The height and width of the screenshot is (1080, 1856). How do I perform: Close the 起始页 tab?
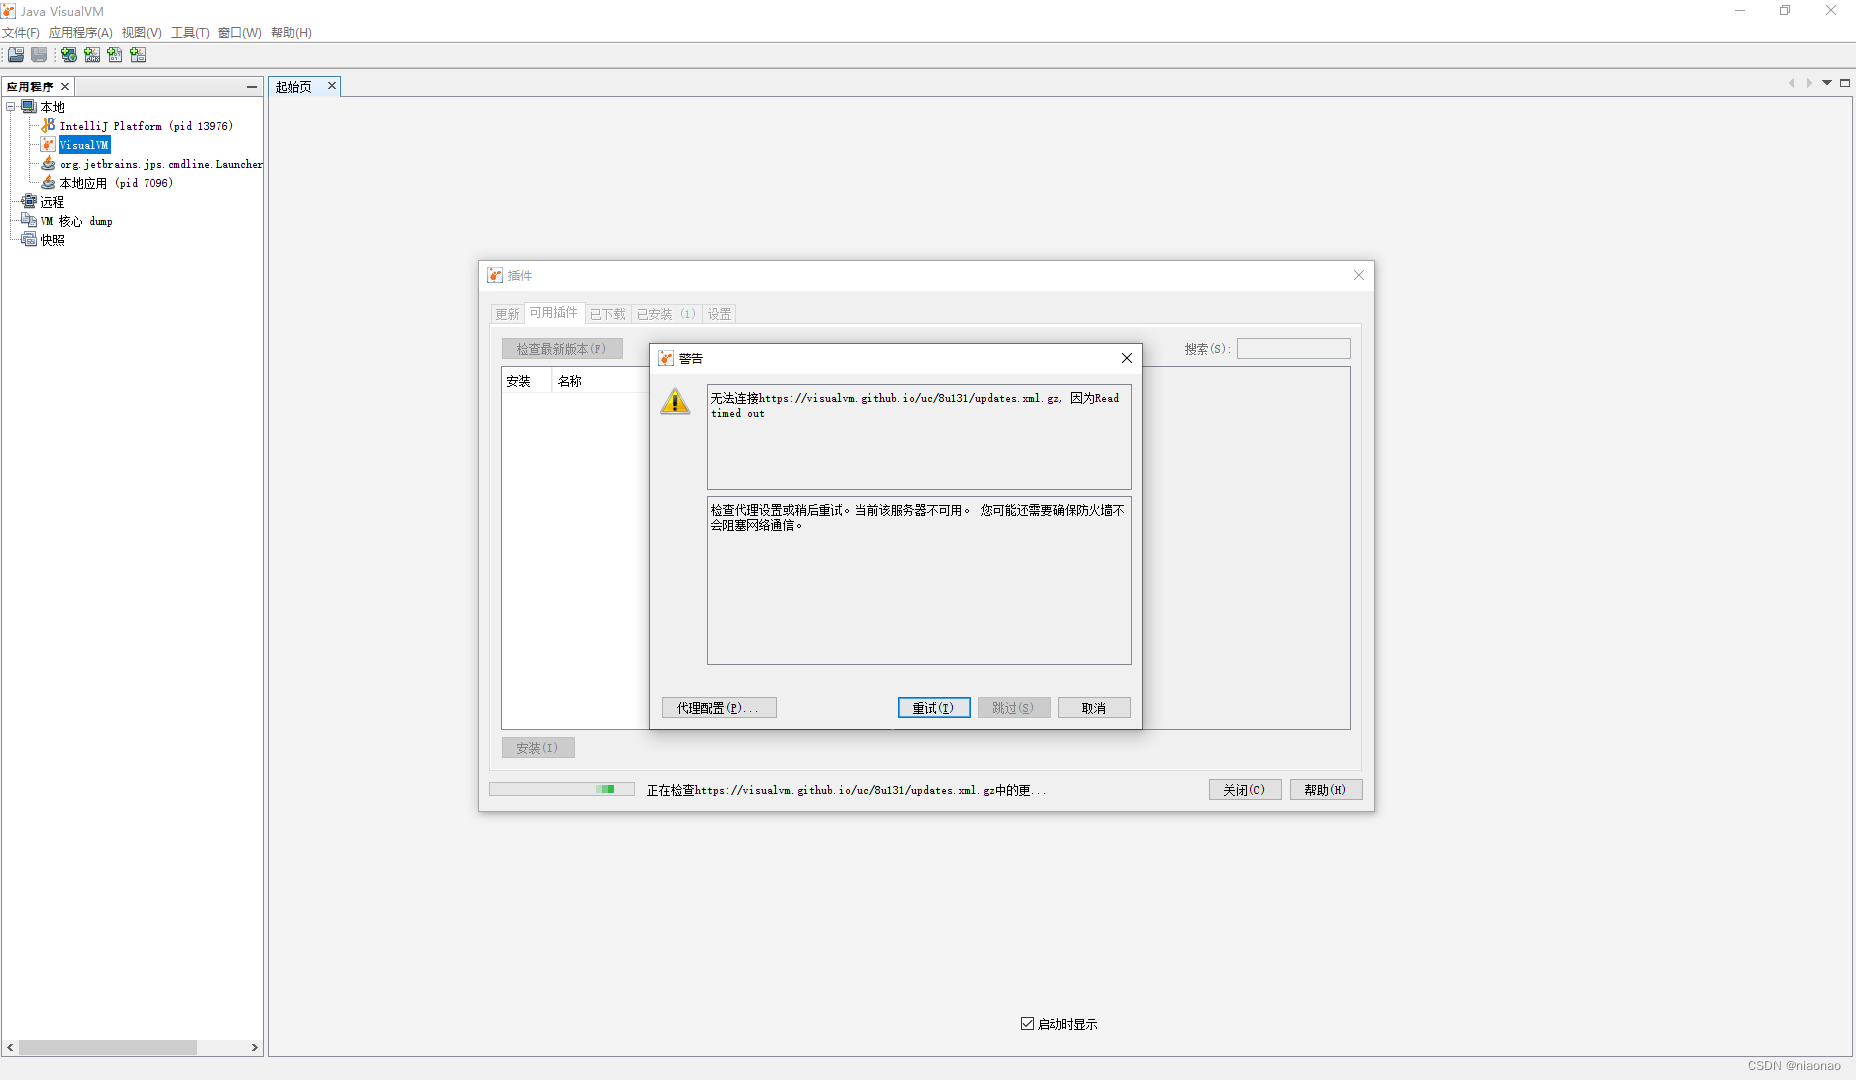(x=332, y=86)
